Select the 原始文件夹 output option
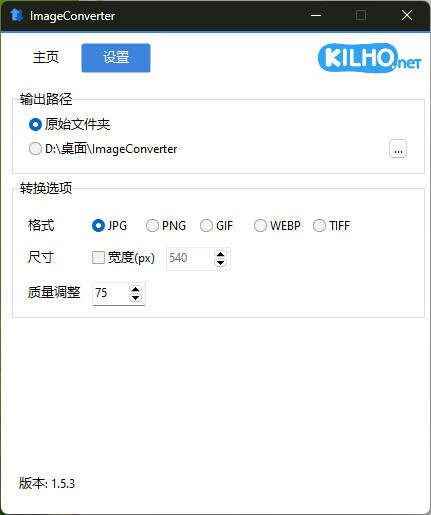431x515 pixels. pos(70,124)
